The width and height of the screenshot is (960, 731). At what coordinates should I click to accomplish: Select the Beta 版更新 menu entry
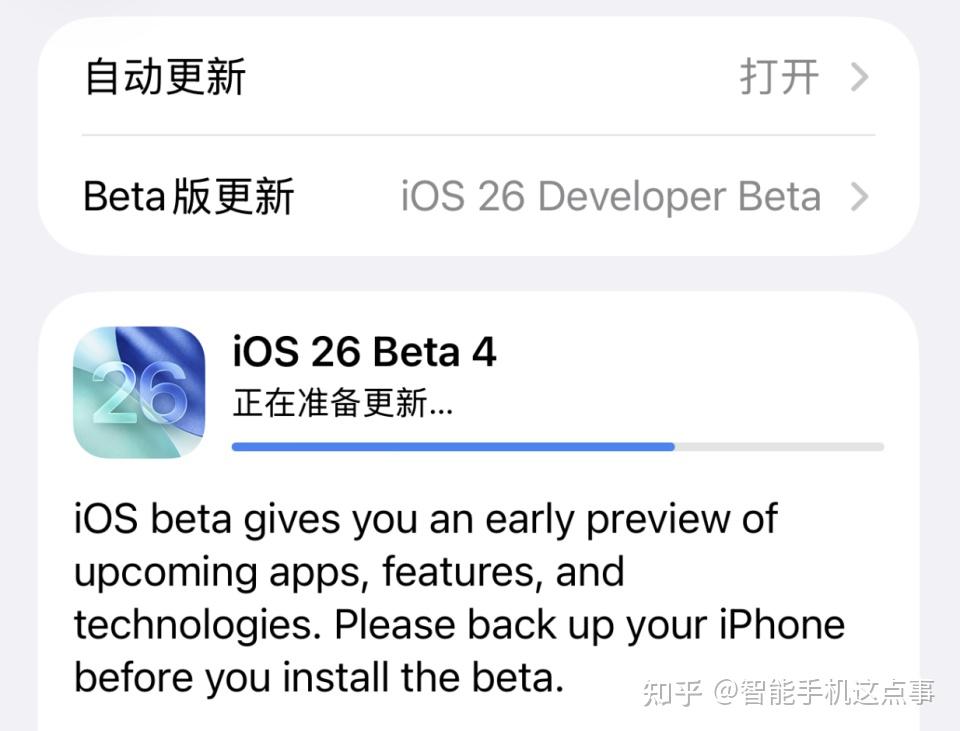coord(188,196)
